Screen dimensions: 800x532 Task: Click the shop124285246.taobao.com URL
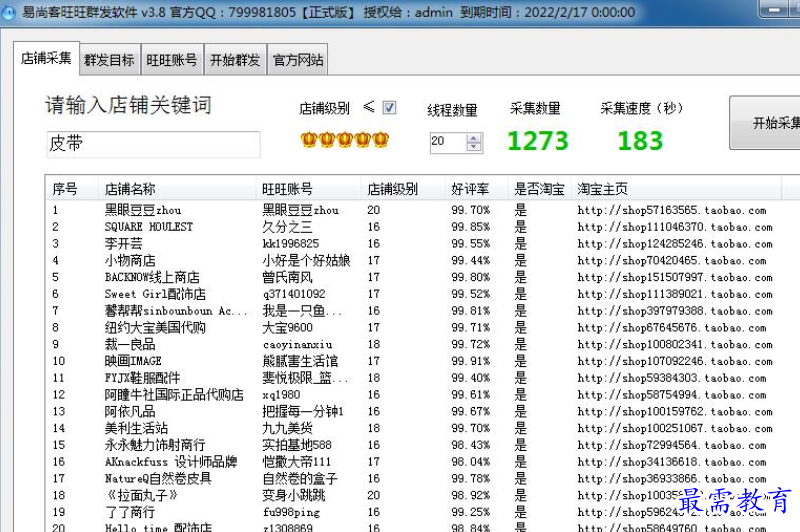pyautogui.click(x=674, y=244)
